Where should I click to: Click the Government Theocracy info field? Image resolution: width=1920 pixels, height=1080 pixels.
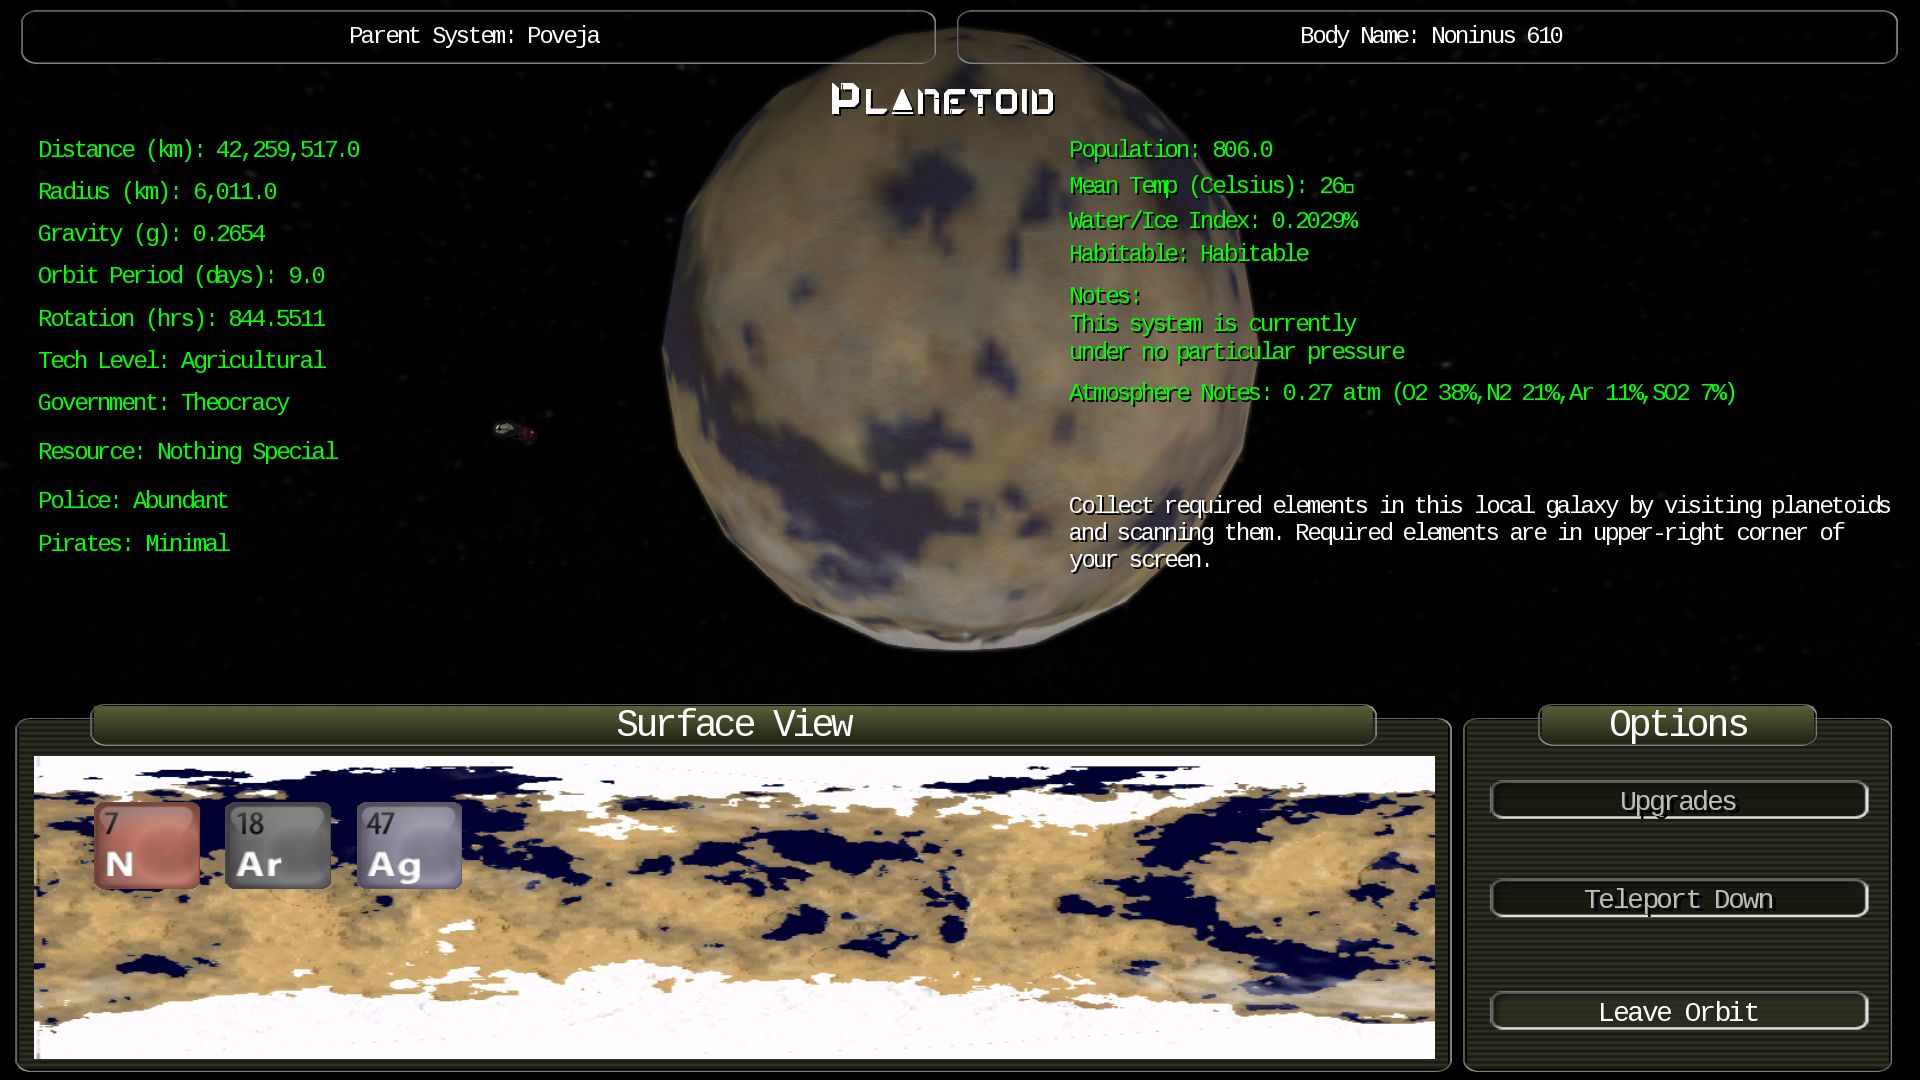164,402
